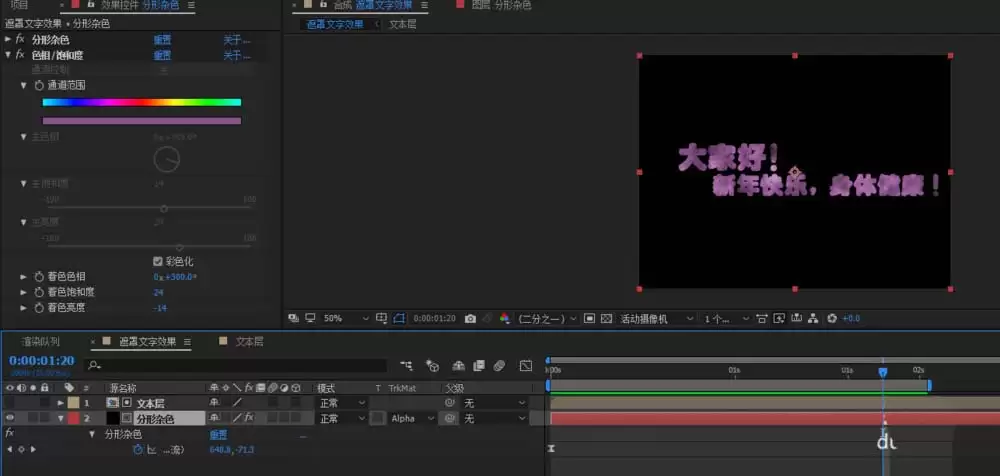Switch to the 渲染队列 tab
This screenshot has height=476, width=1000.
pyautogui.click(x=41, y=342)
